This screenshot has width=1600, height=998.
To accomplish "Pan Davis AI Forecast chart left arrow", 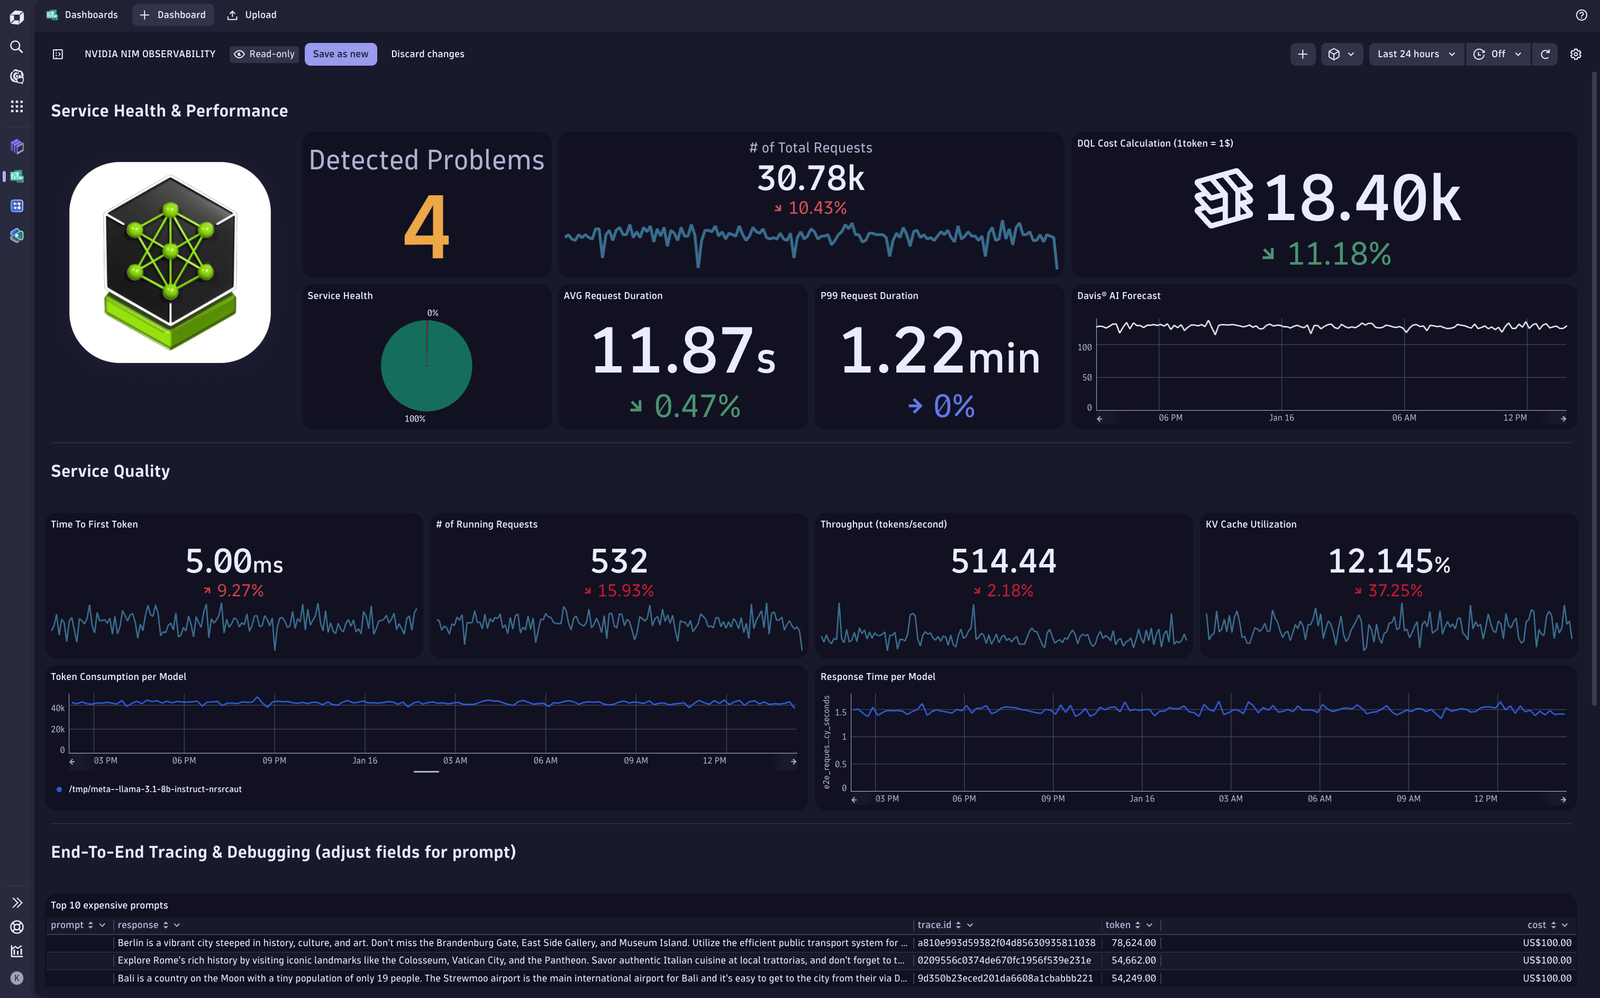I will 1099,419.
